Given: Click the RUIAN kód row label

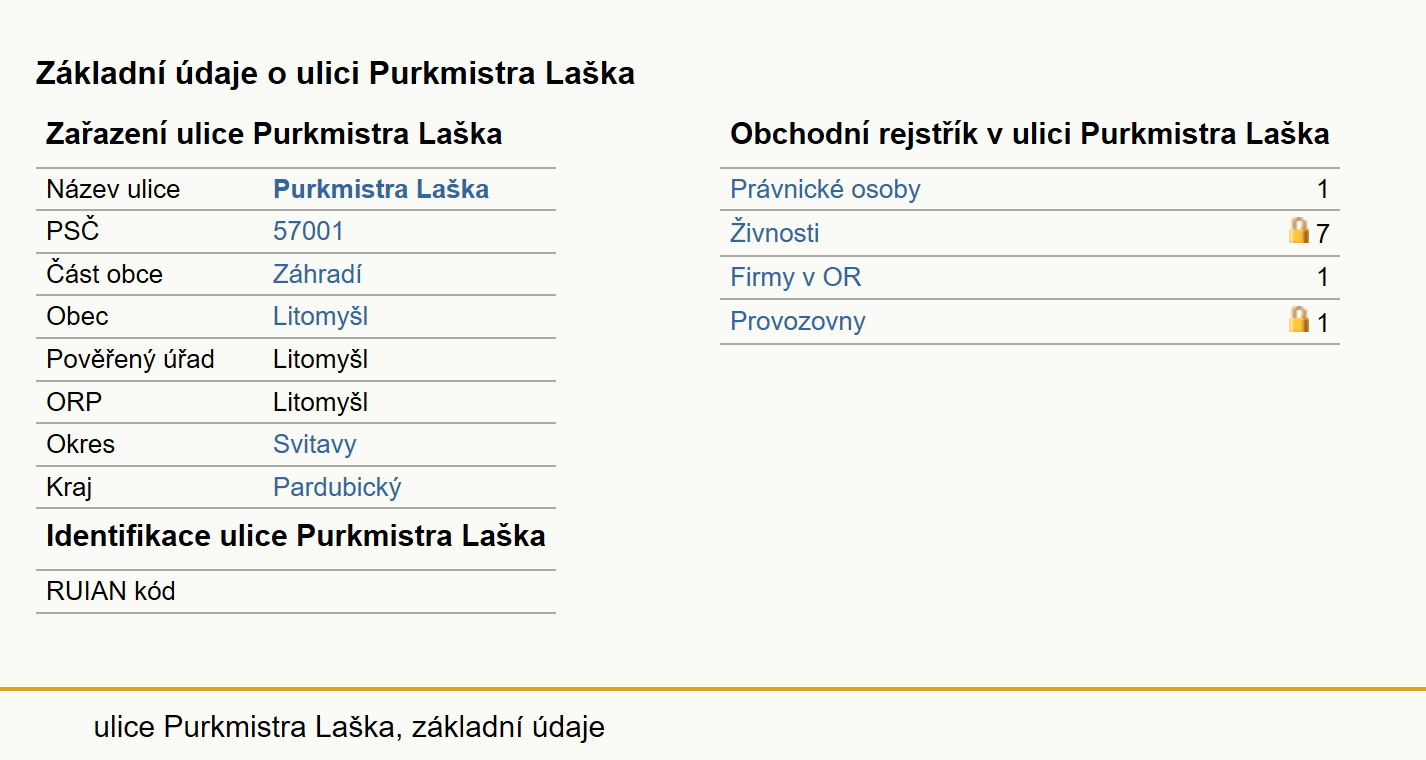Looking at the screenshot, I should coord(111,591).
